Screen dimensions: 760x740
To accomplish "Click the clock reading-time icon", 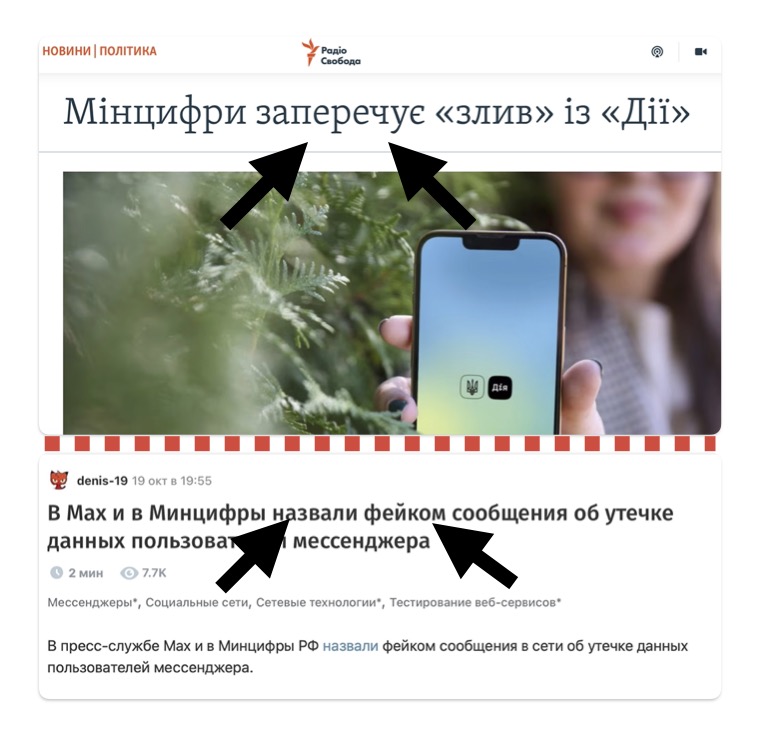I will pyautogui.click(x=56, y=573).
